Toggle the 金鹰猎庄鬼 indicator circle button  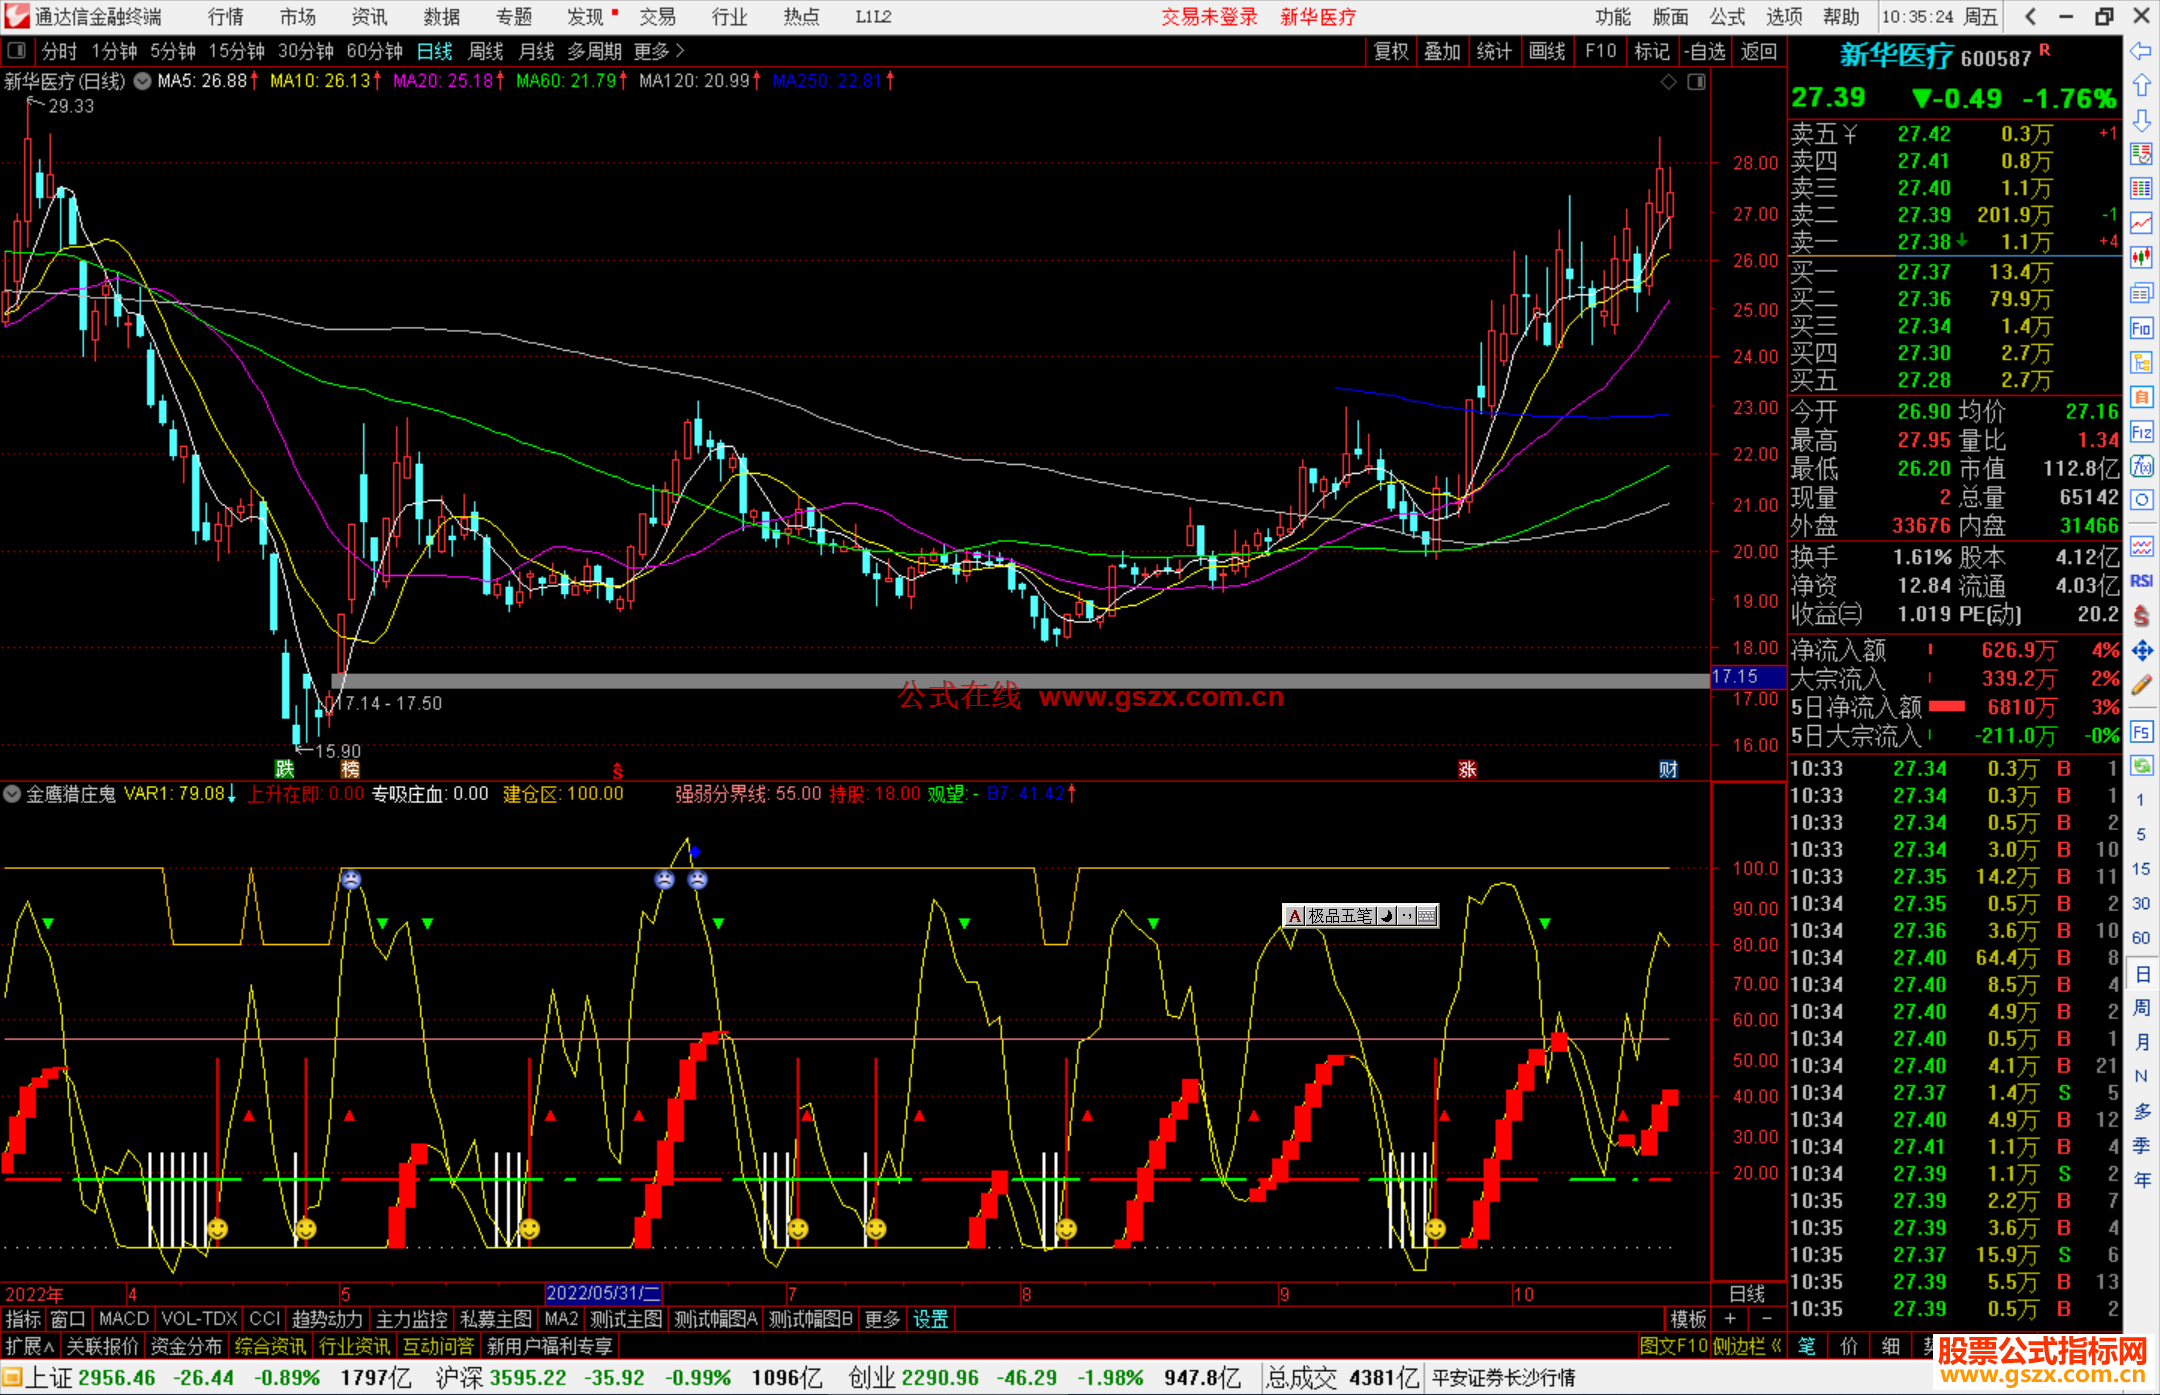(x=12, y=794)
